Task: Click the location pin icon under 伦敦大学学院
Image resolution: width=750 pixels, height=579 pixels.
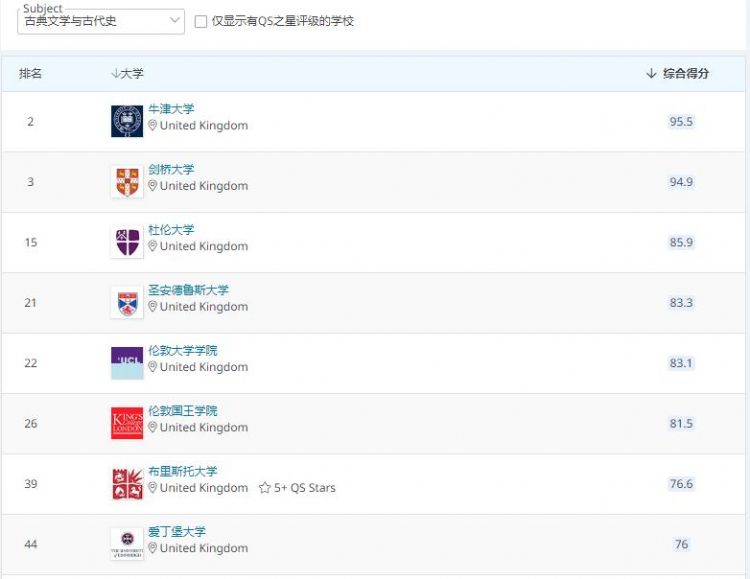Action: (153, 367)
